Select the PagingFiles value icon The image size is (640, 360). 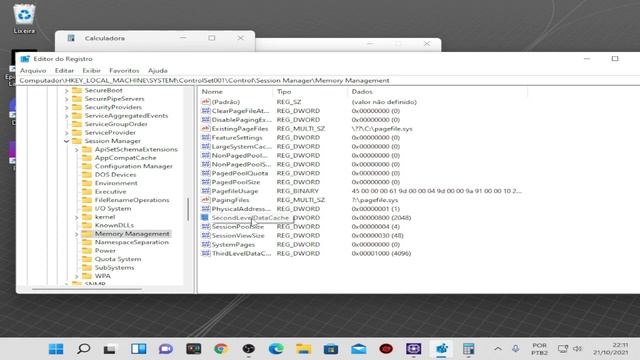pos(206,200)
